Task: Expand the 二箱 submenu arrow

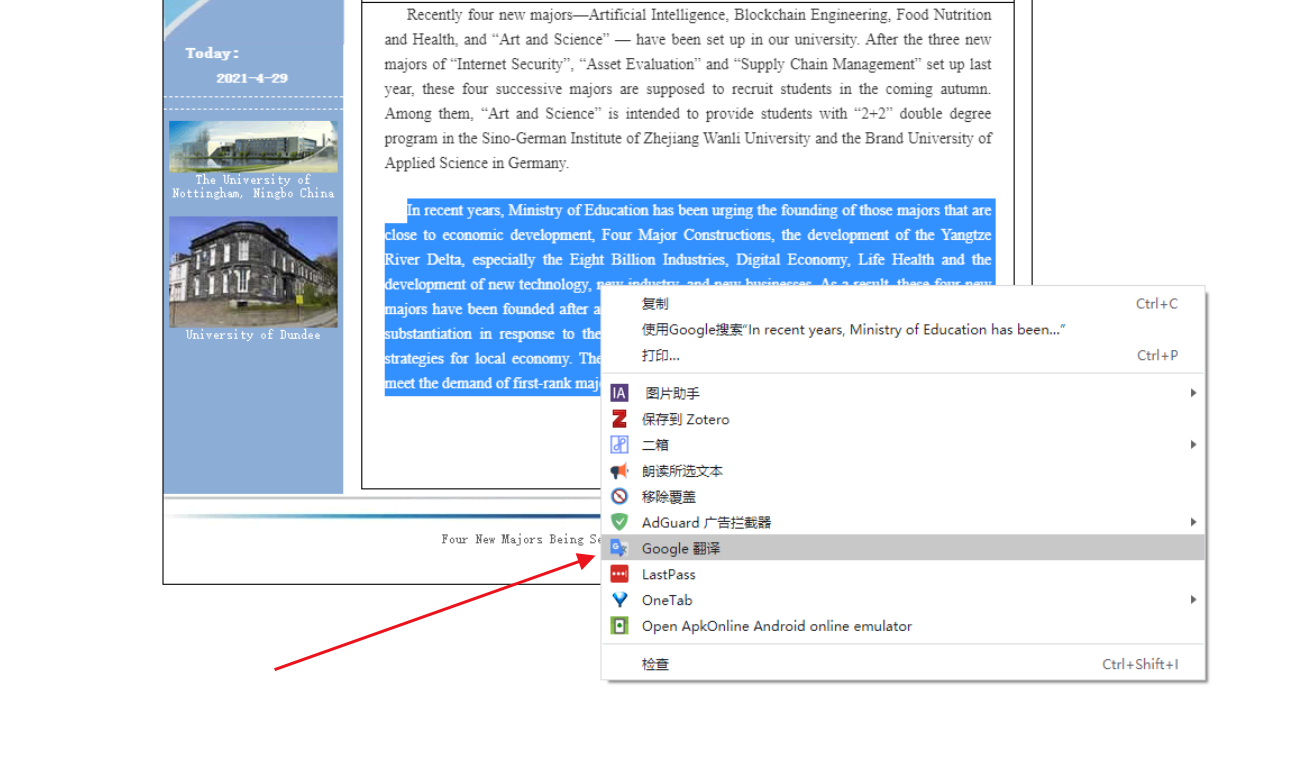Action: click(1193, 445)
